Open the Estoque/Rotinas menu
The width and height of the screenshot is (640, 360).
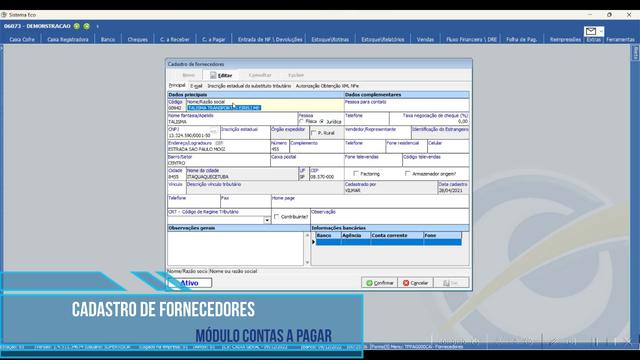click(330, 40)
